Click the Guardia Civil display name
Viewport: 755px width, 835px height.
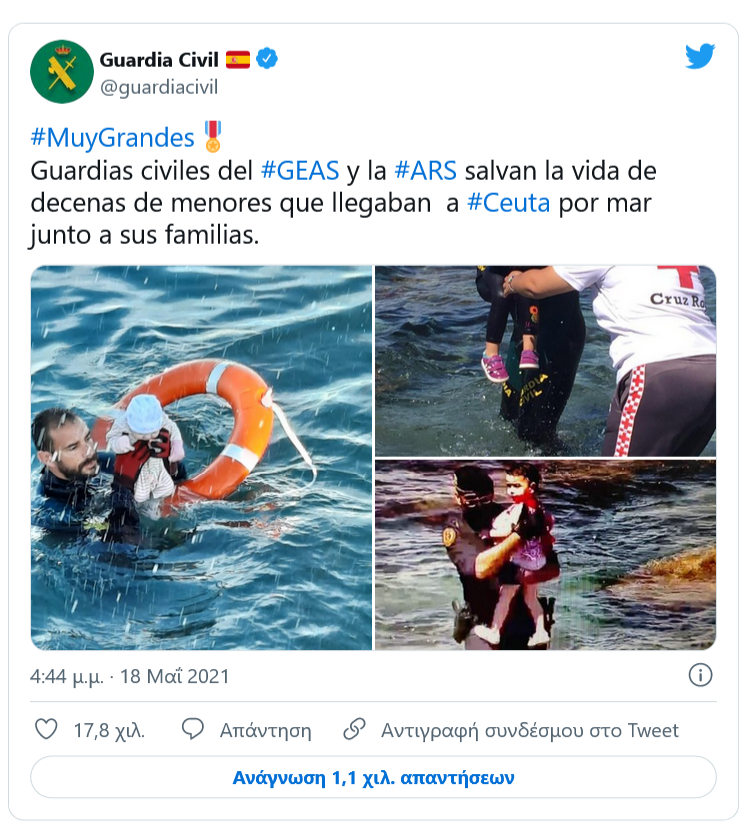click(159, 60)
